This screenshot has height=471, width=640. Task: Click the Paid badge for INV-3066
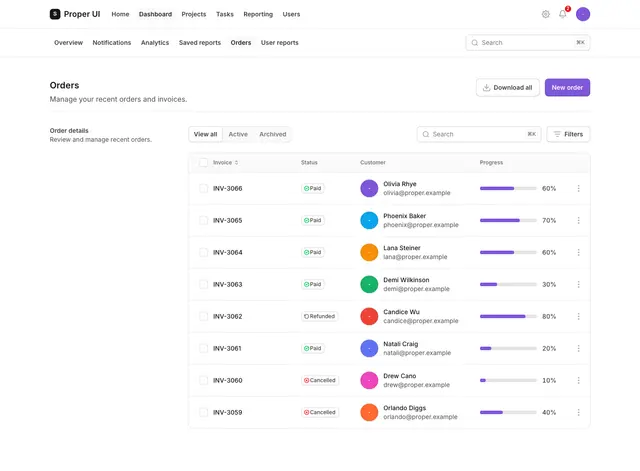(313, 189)
